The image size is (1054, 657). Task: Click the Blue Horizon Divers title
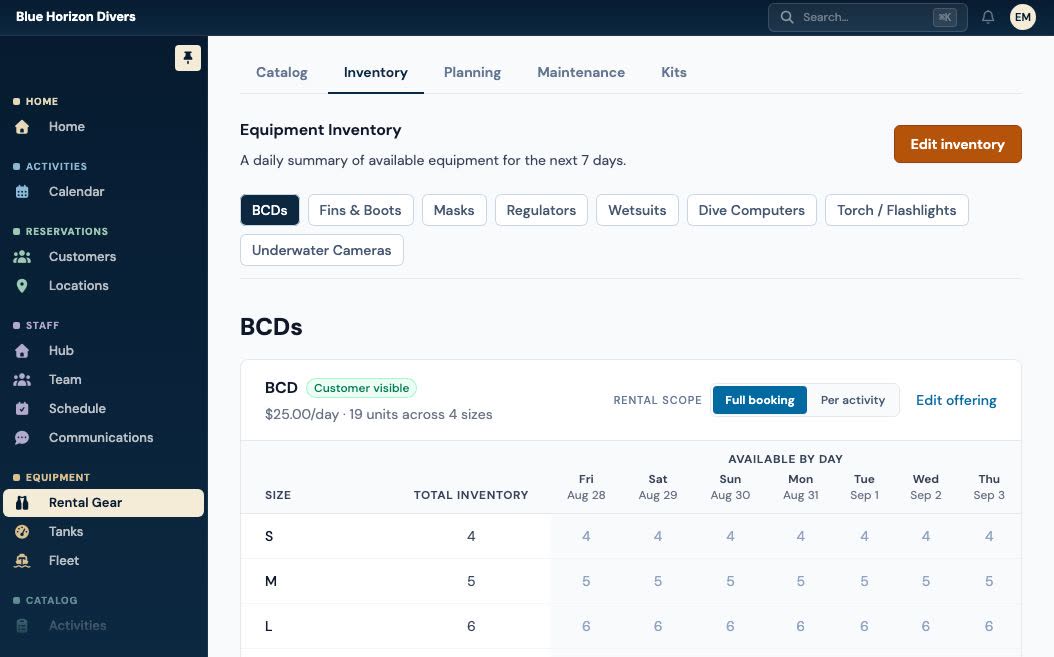click(x=76, y=17)
